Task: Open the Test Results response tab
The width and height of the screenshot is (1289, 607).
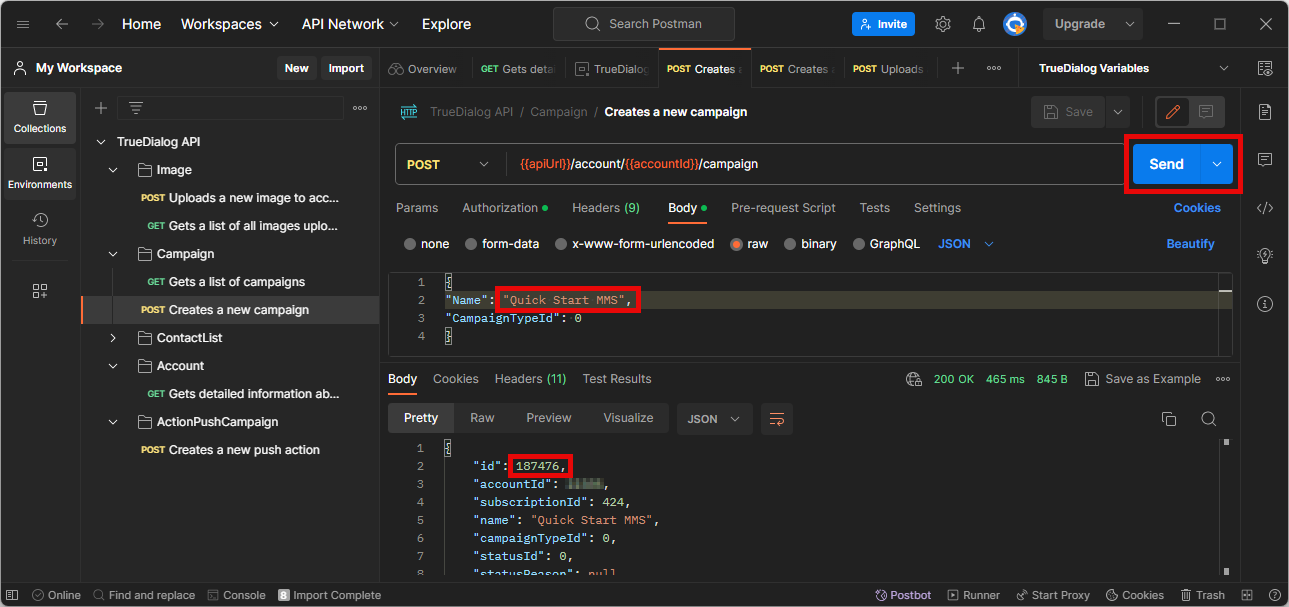Action: point(617,379)
